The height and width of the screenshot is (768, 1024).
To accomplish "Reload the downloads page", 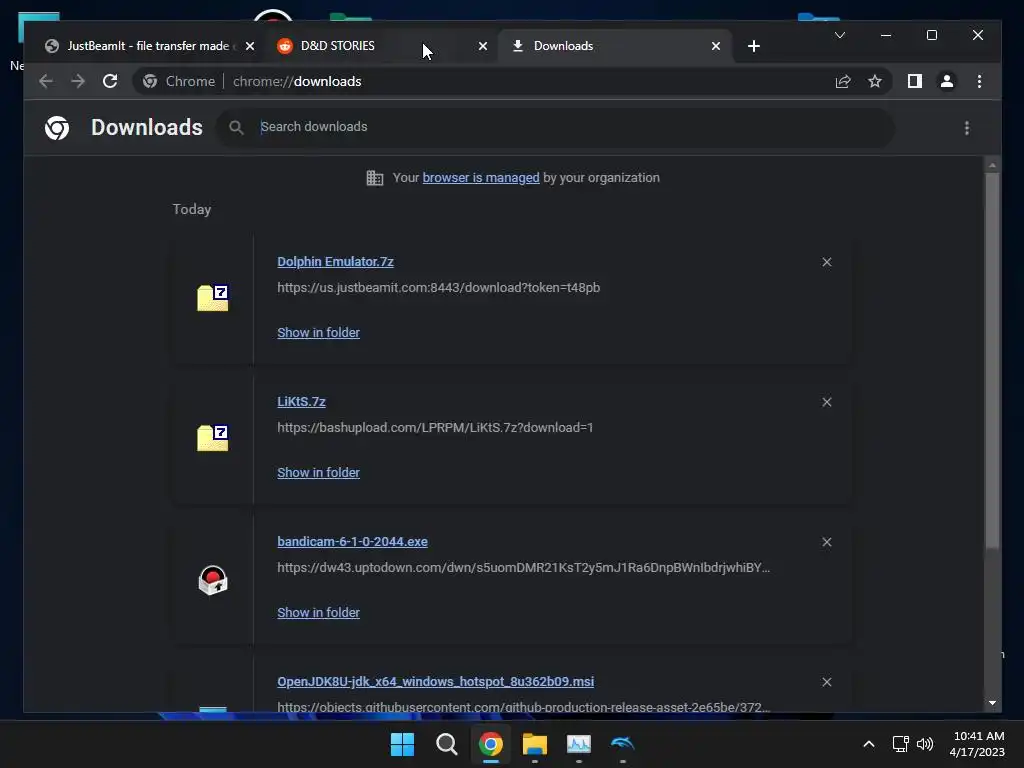I will point(110,81).
